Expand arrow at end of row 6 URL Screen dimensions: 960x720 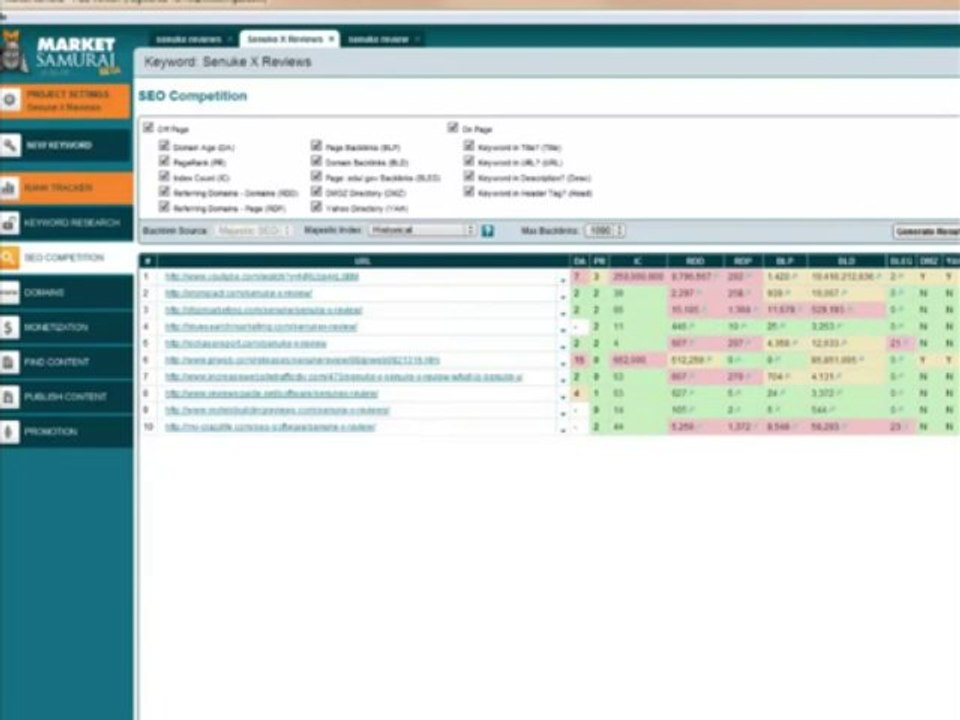563,364
